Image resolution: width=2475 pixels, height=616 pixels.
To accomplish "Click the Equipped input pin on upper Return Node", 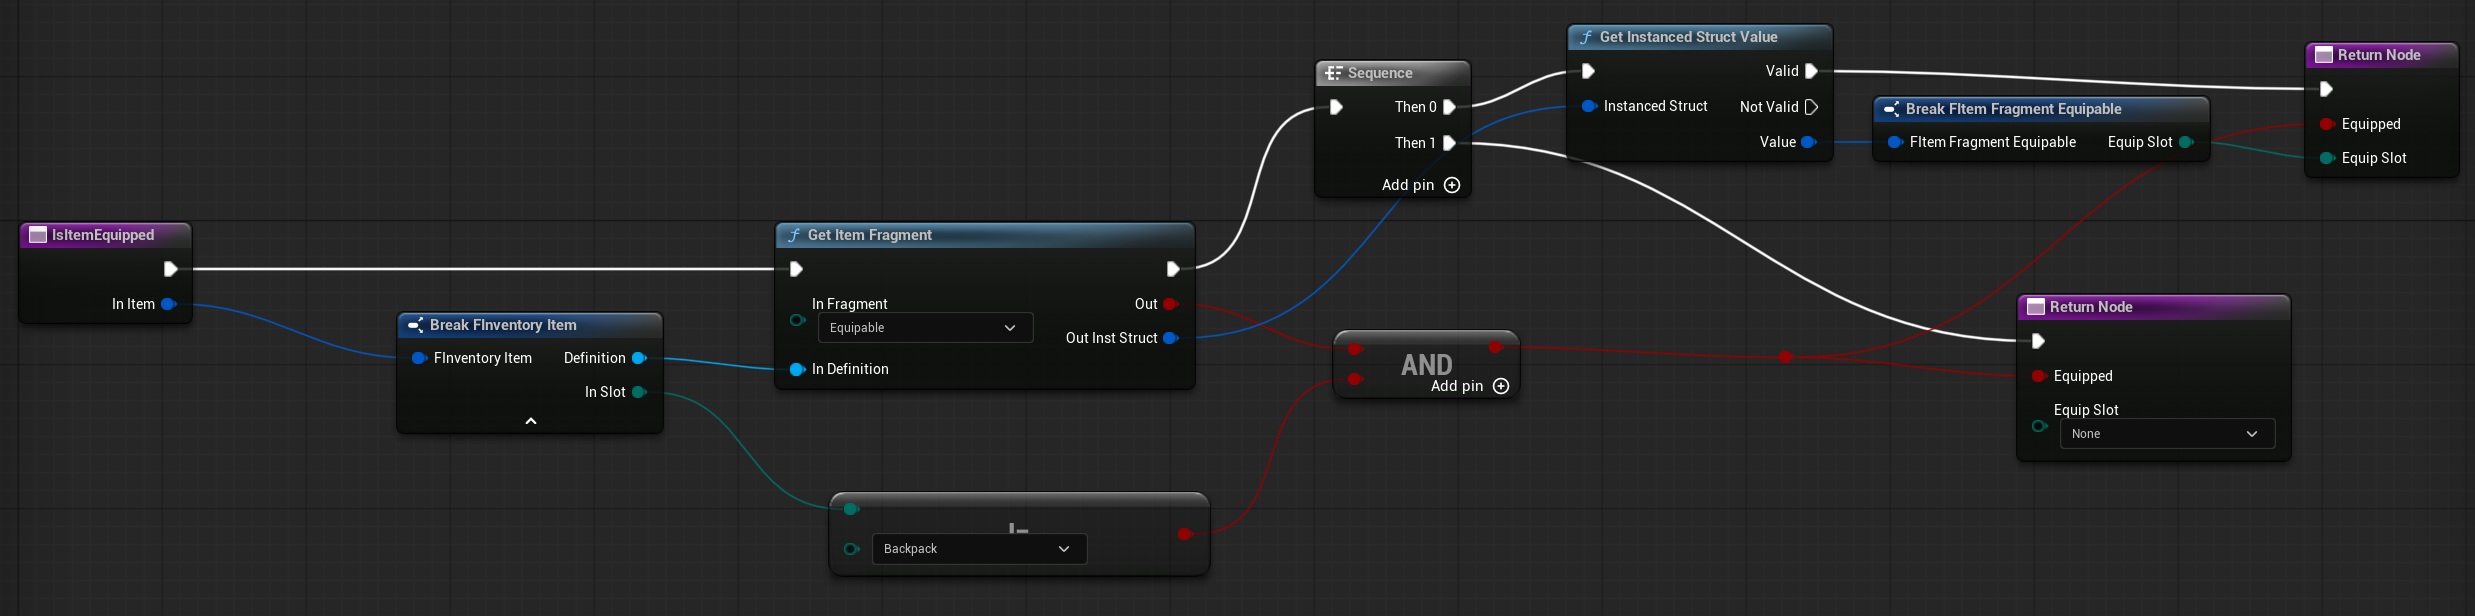I will point(2327,124).
